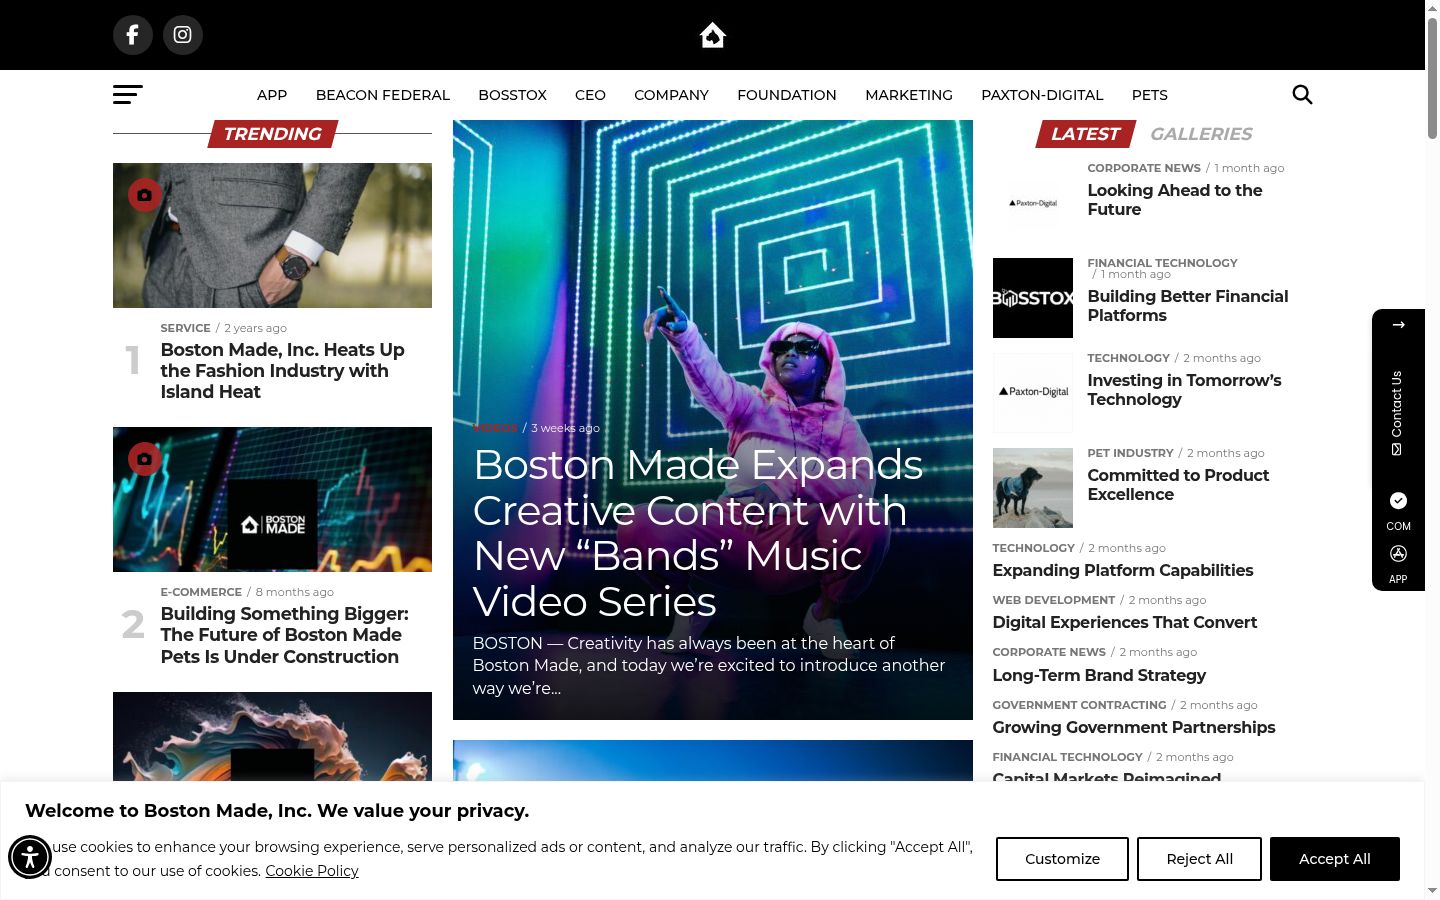Screen dimensions: 1440x900
Task: Open the Instagram social link
Action: coord(182,35)
